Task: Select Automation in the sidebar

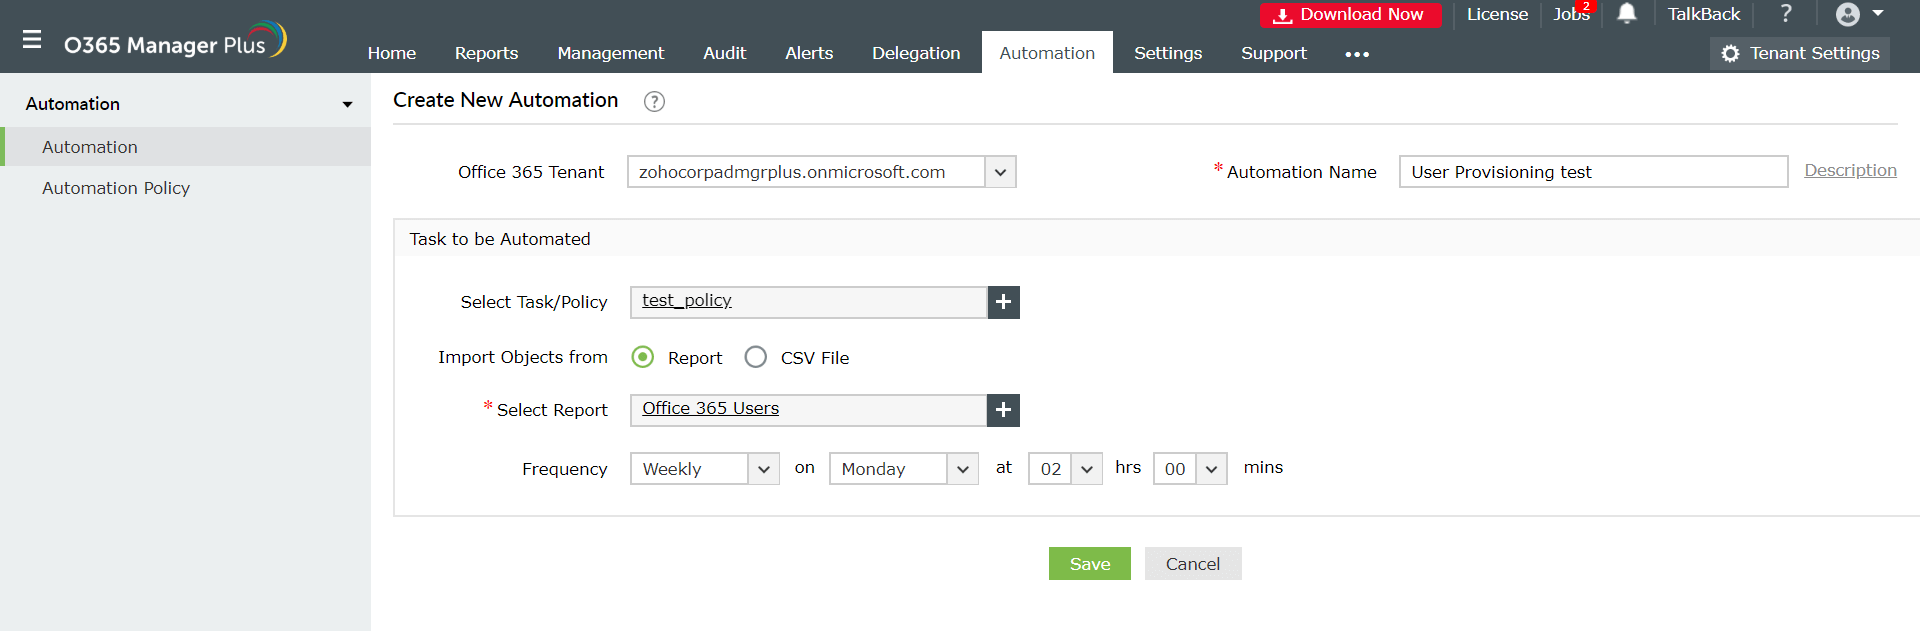Action: click(x=186, y=147)
